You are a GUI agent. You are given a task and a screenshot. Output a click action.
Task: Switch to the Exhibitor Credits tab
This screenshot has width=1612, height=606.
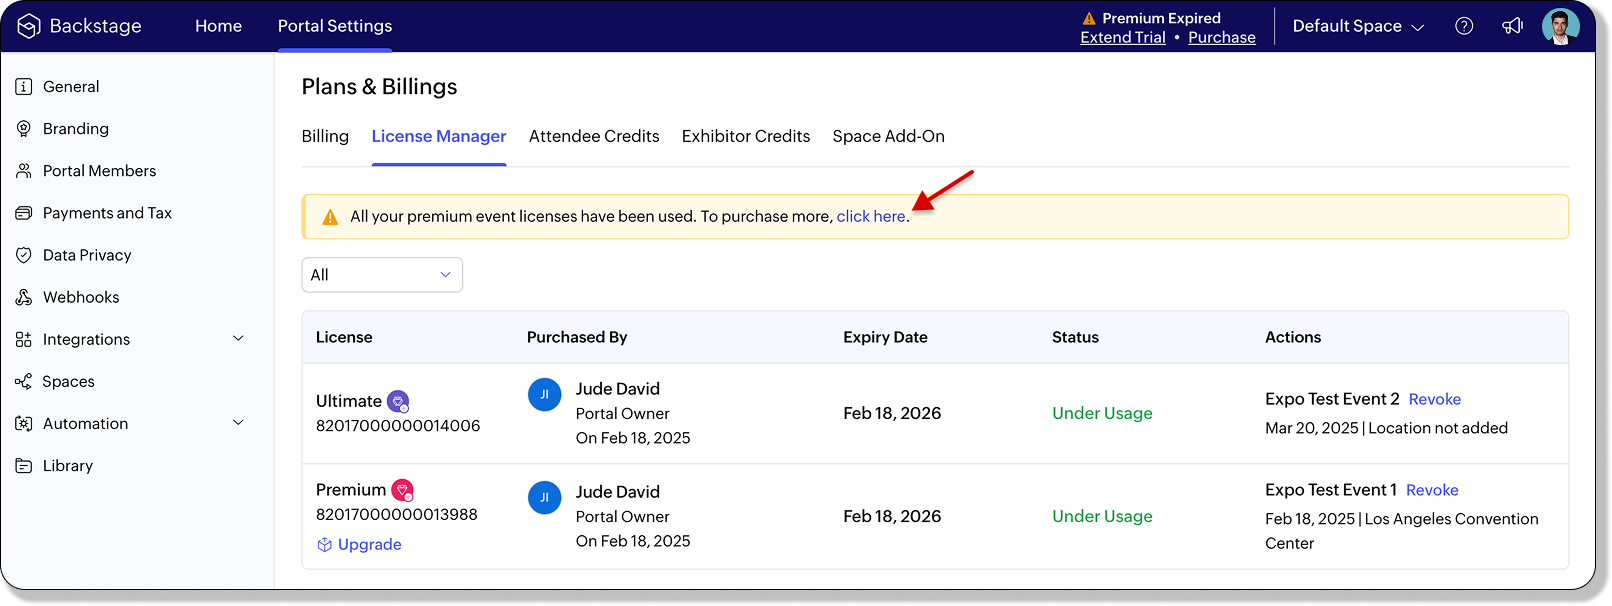click(746, 136)
